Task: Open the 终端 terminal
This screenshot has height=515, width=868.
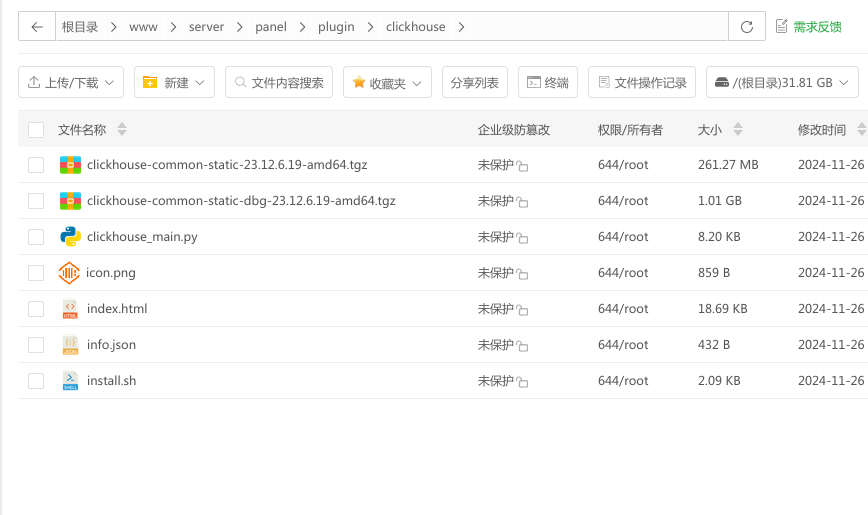Action: [548, 83]
